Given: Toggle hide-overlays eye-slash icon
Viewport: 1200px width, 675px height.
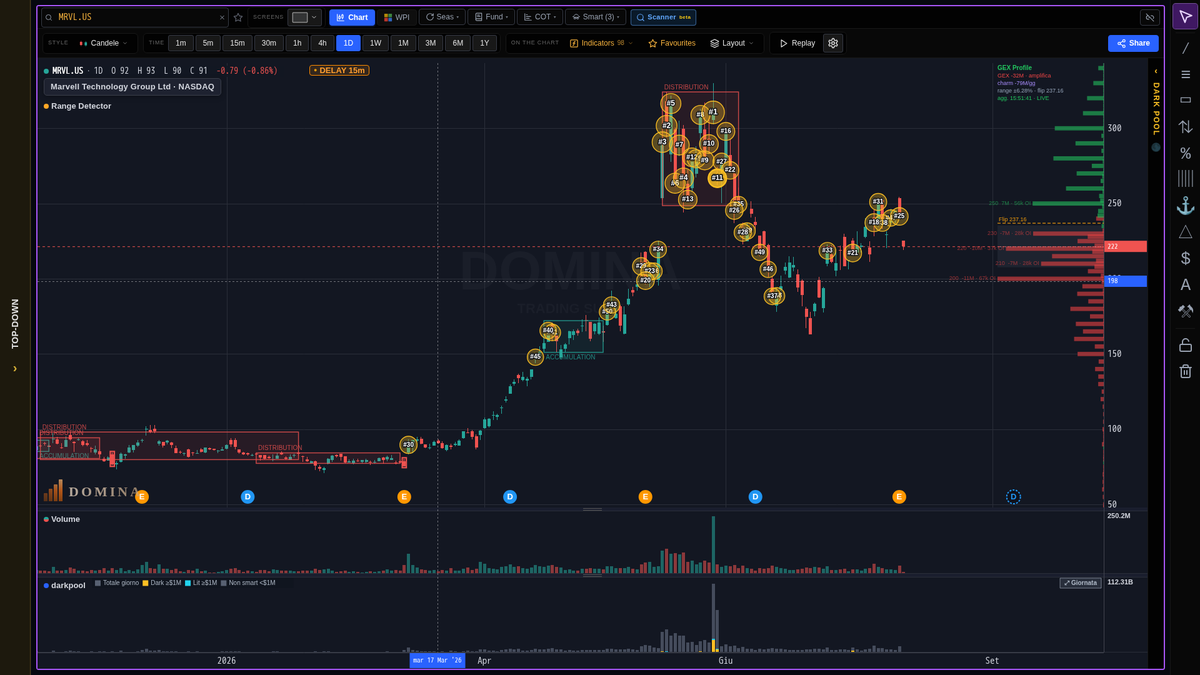Looking at the screenshot, I should click(1149, 17).
